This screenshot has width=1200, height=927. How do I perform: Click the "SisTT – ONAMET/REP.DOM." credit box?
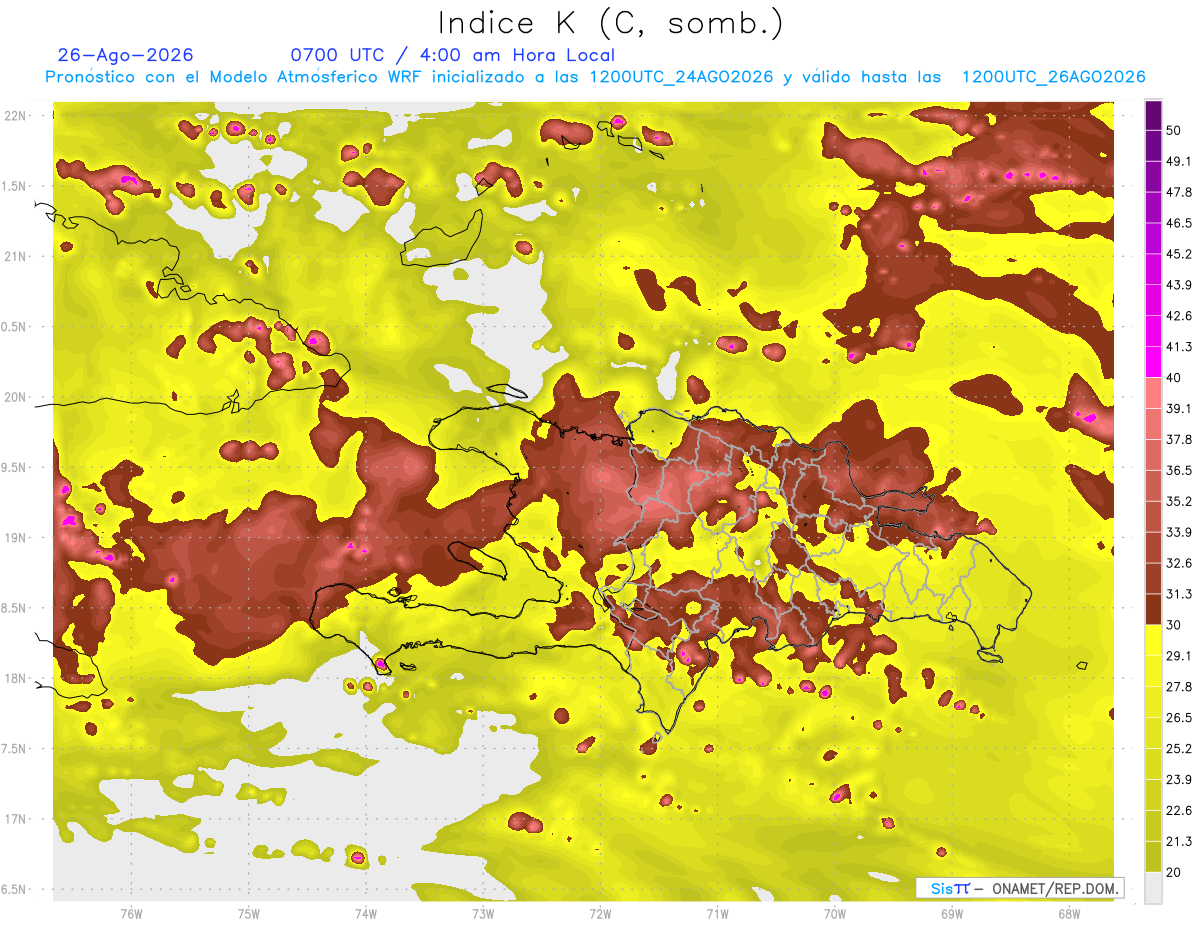[x=1019, y=888]
